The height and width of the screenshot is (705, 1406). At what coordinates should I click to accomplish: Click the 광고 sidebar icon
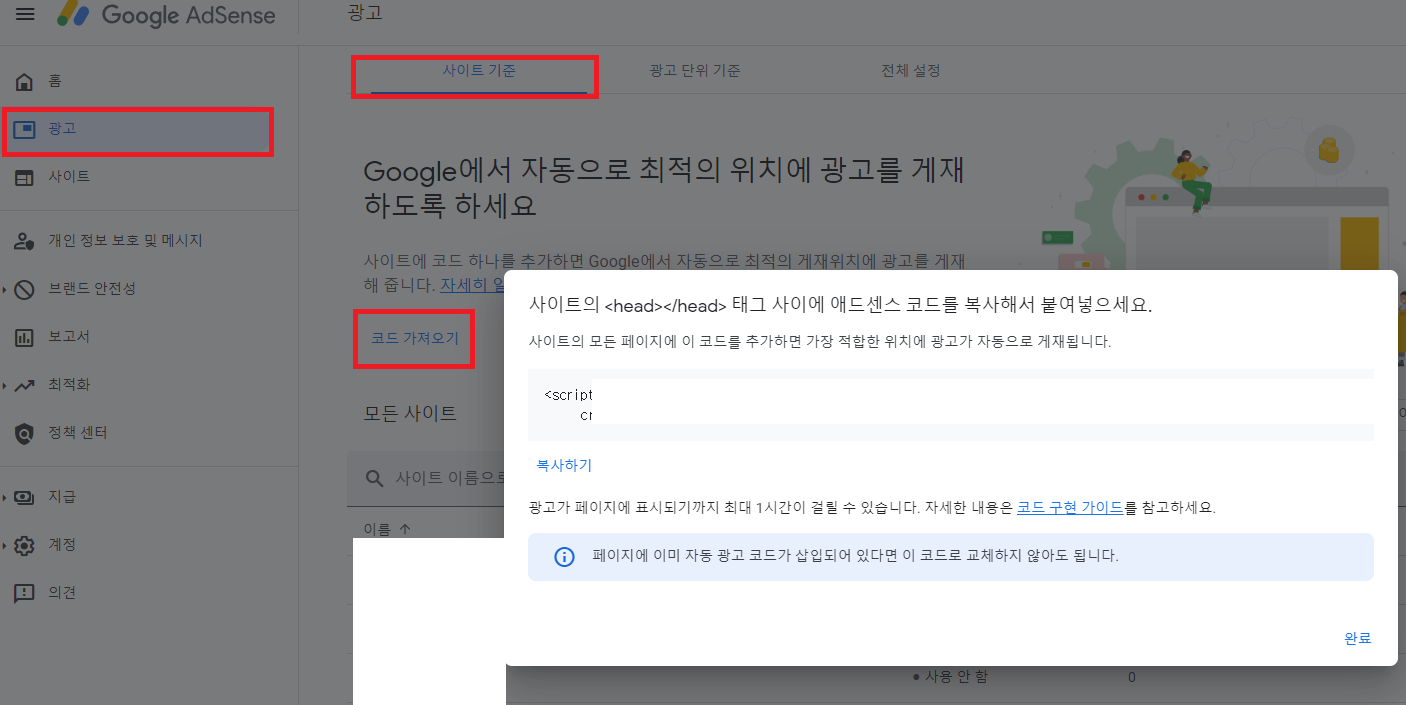point(25,129)
